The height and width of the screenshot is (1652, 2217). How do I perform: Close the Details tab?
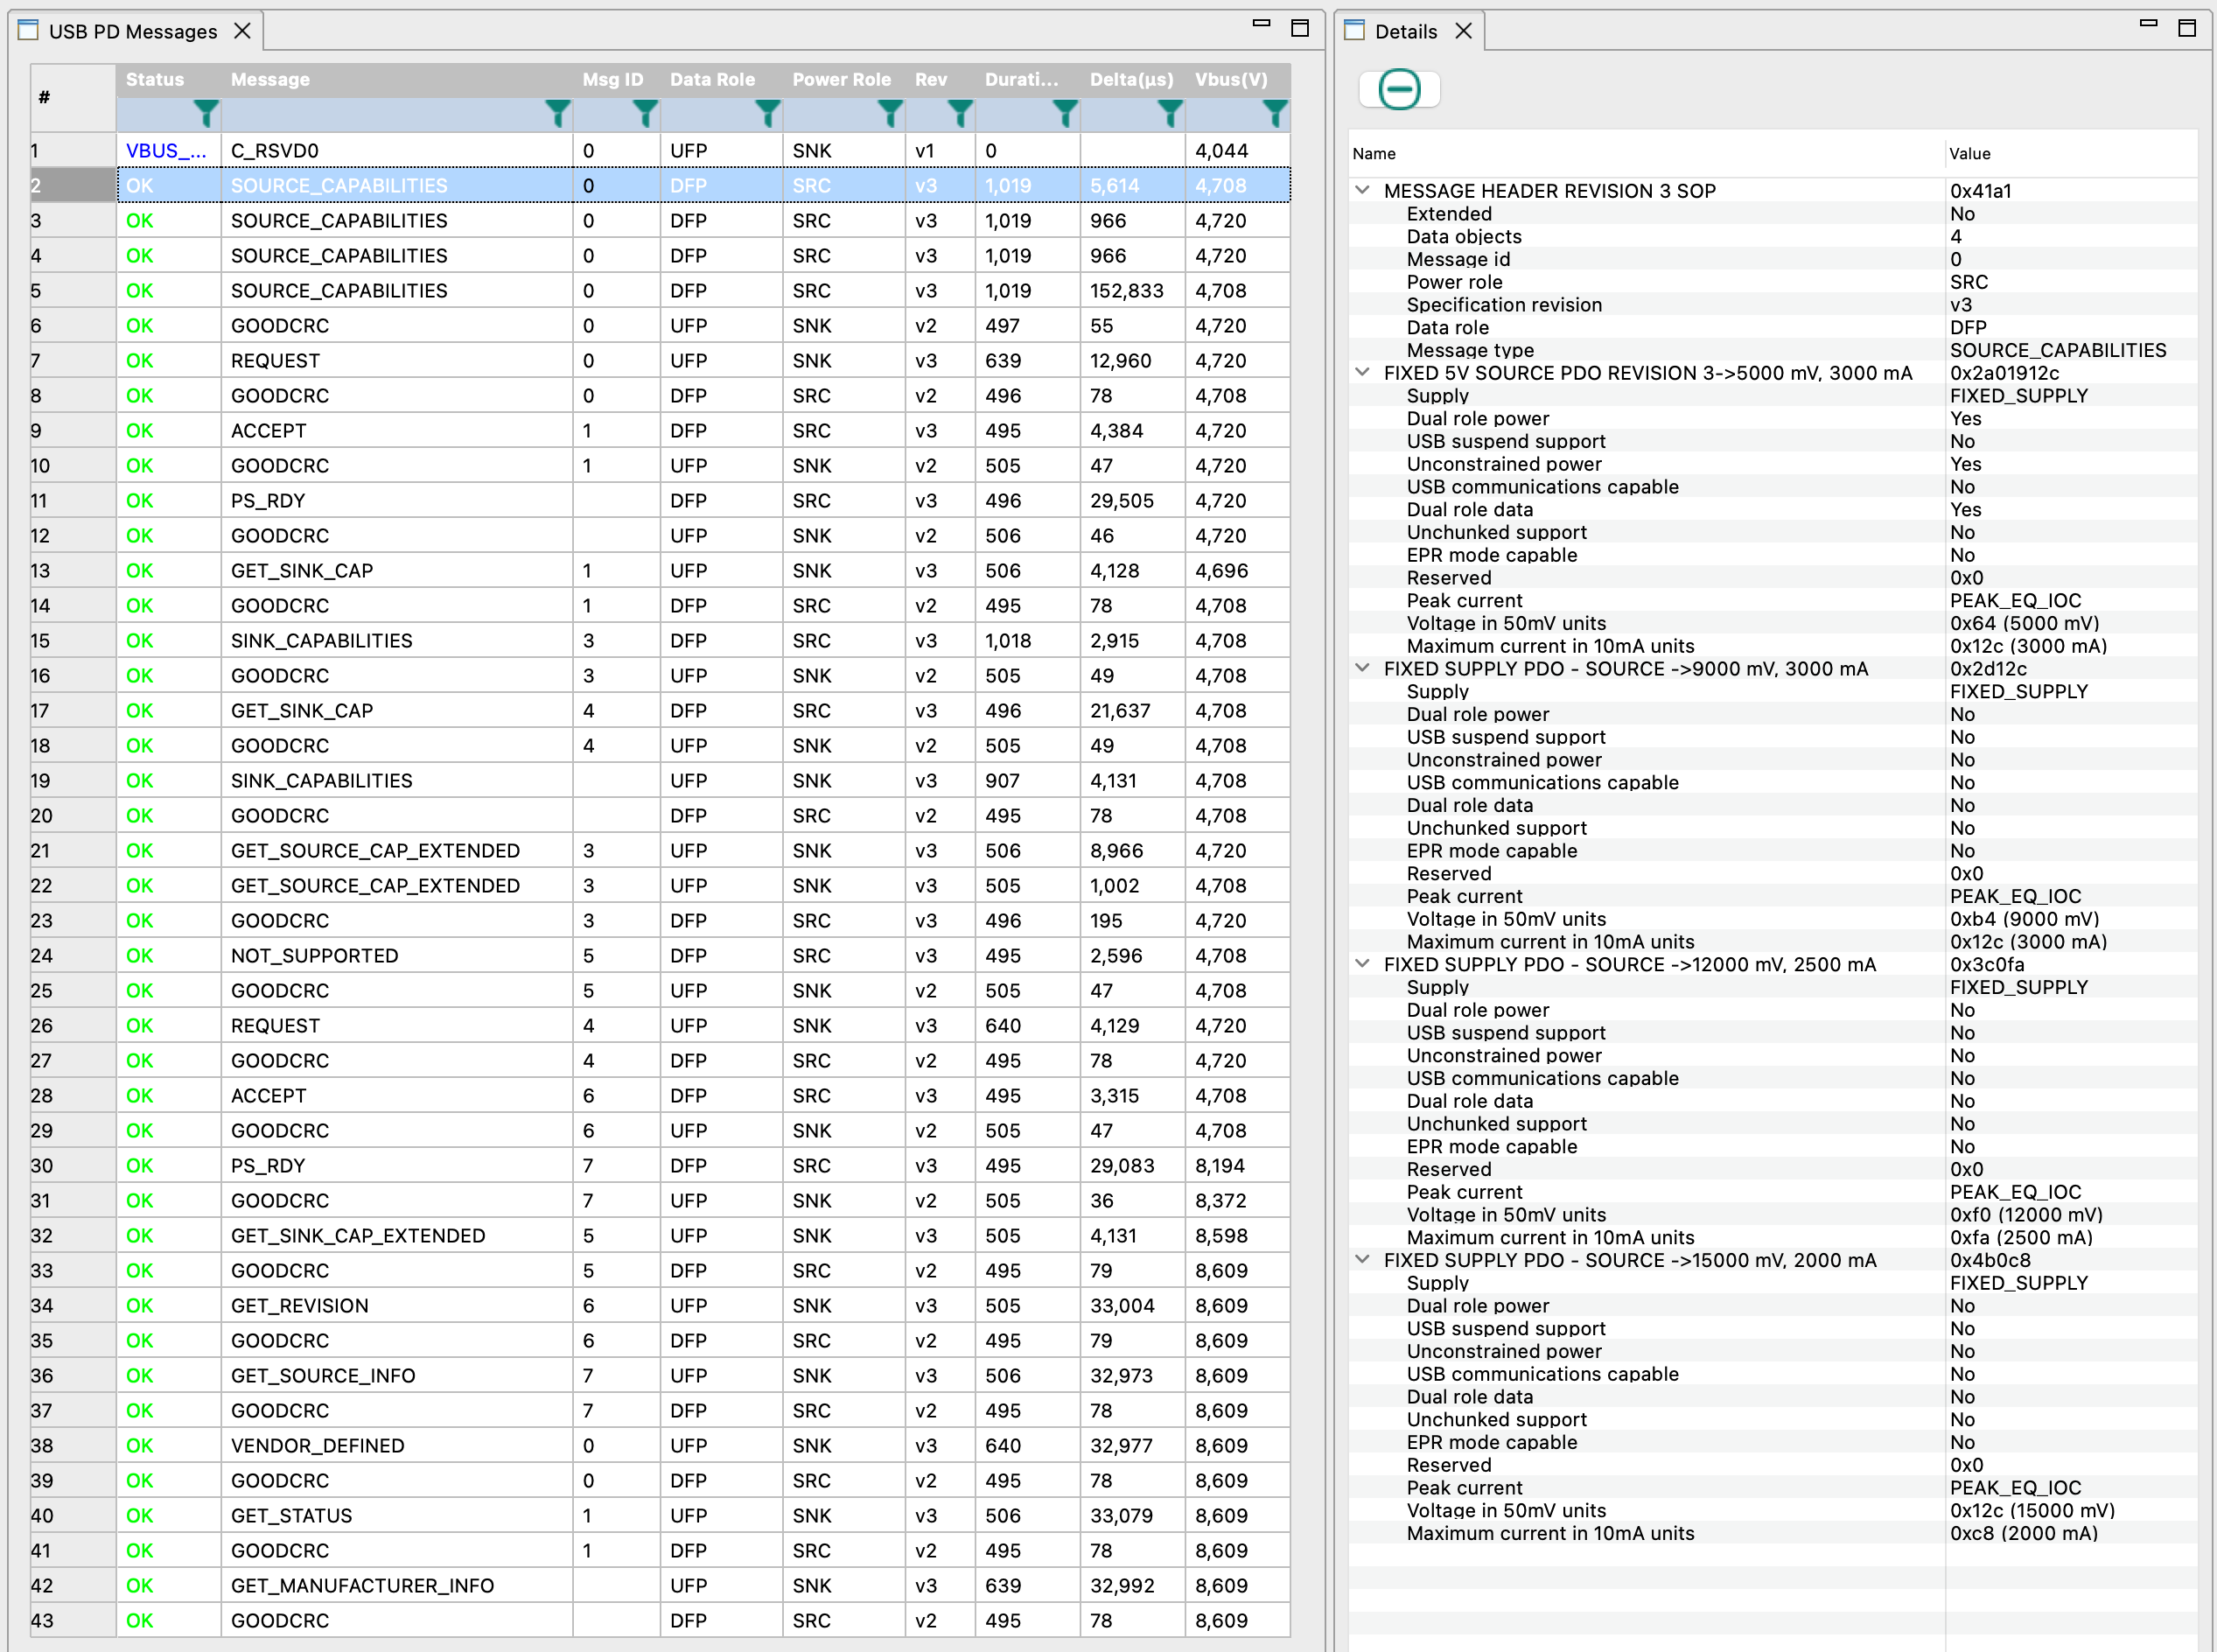pyautogui.click(x=1463, y=31)
